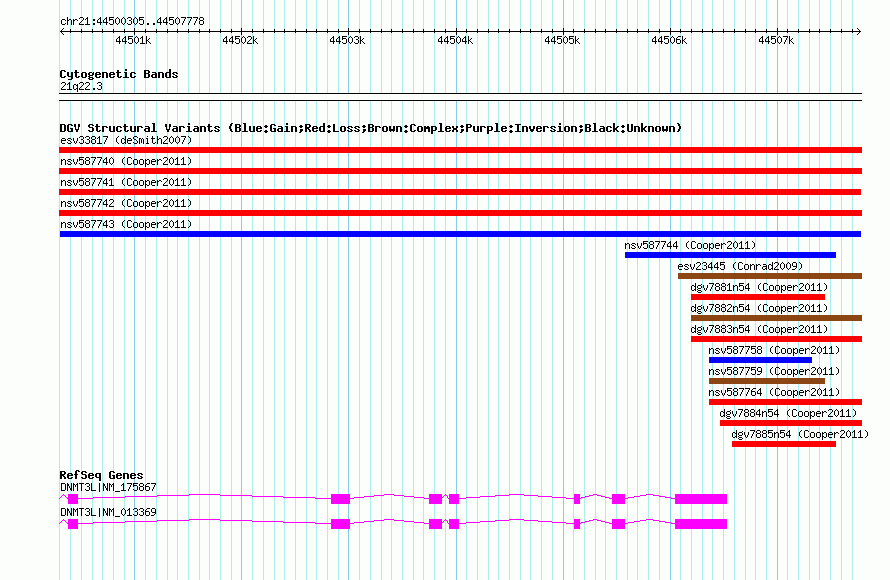The width and height of the screenshot is (890, 580).
Task: Open the DNMT3L|NM_013369 transcript label
Action: [108, 512]
